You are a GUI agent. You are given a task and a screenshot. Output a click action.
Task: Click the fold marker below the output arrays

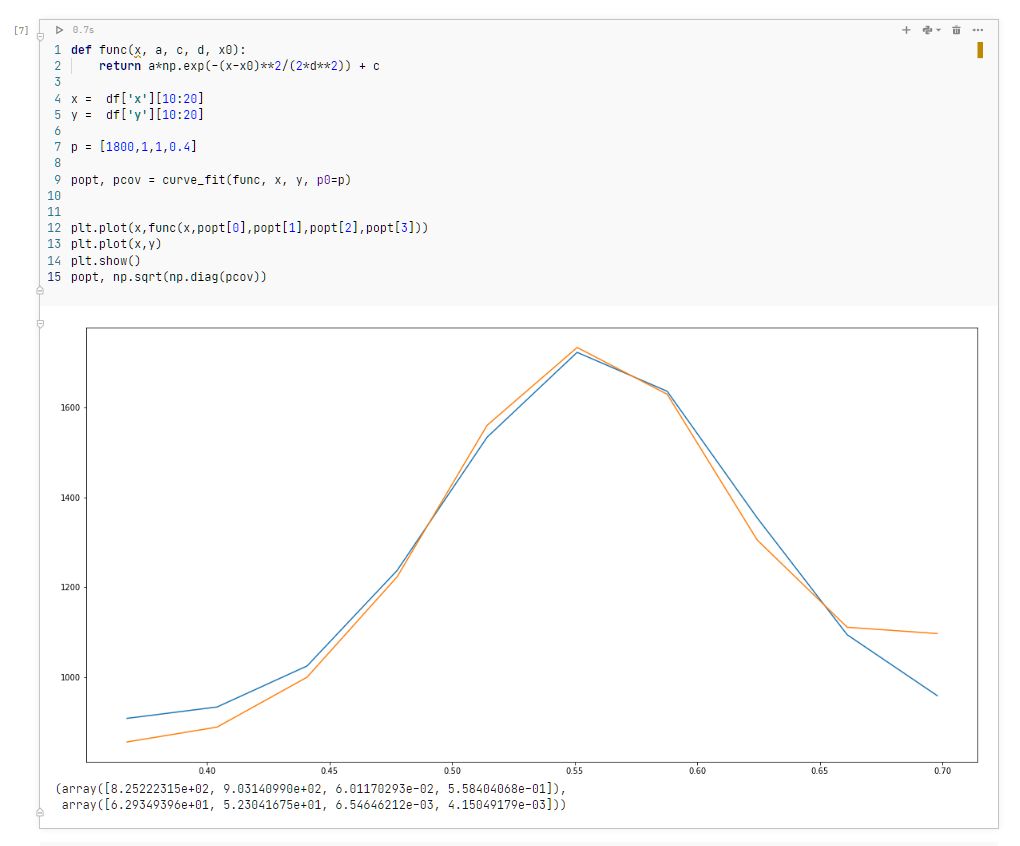40,812
